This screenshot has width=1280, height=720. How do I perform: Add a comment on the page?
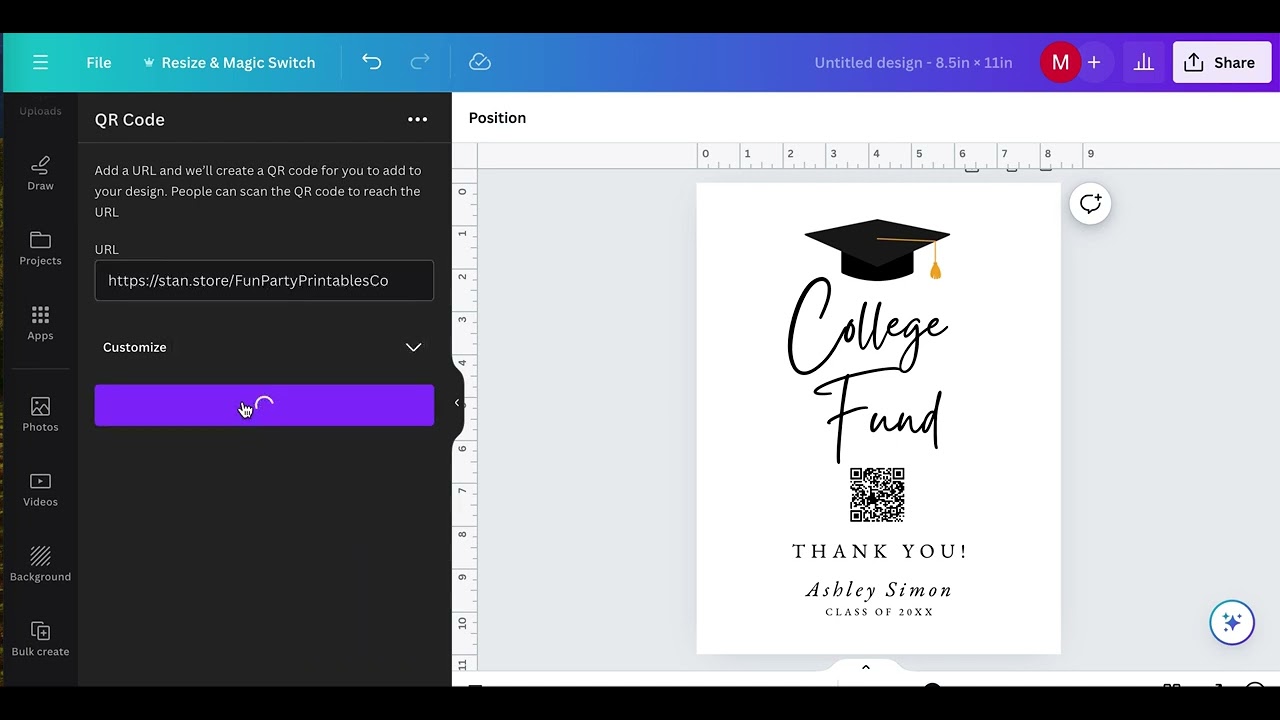(1090, 204)
